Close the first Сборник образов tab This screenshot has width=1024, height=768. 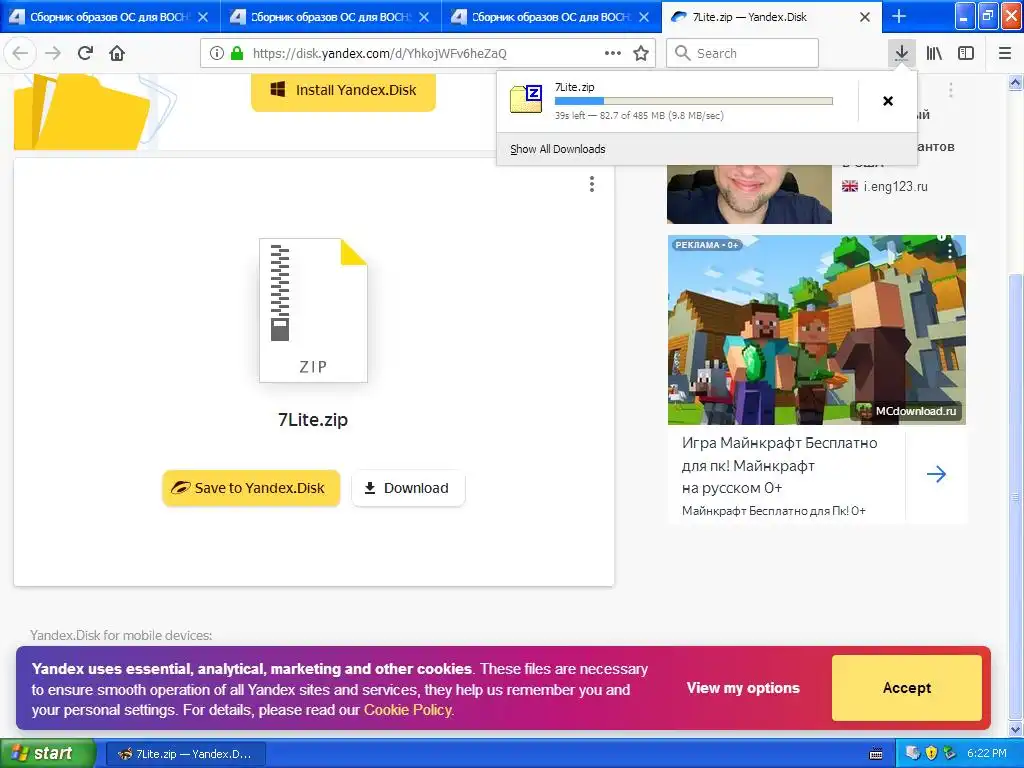[203, 17]
